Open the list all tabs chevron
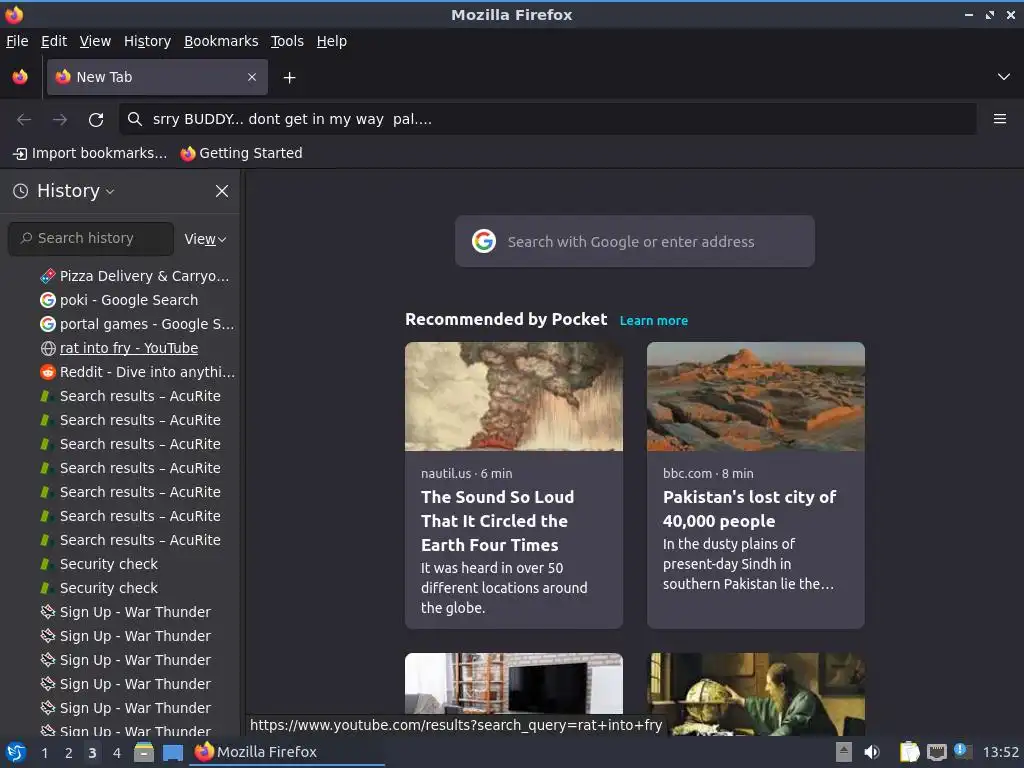This screenshot has height=768, width=1024. coord(1004,77)
